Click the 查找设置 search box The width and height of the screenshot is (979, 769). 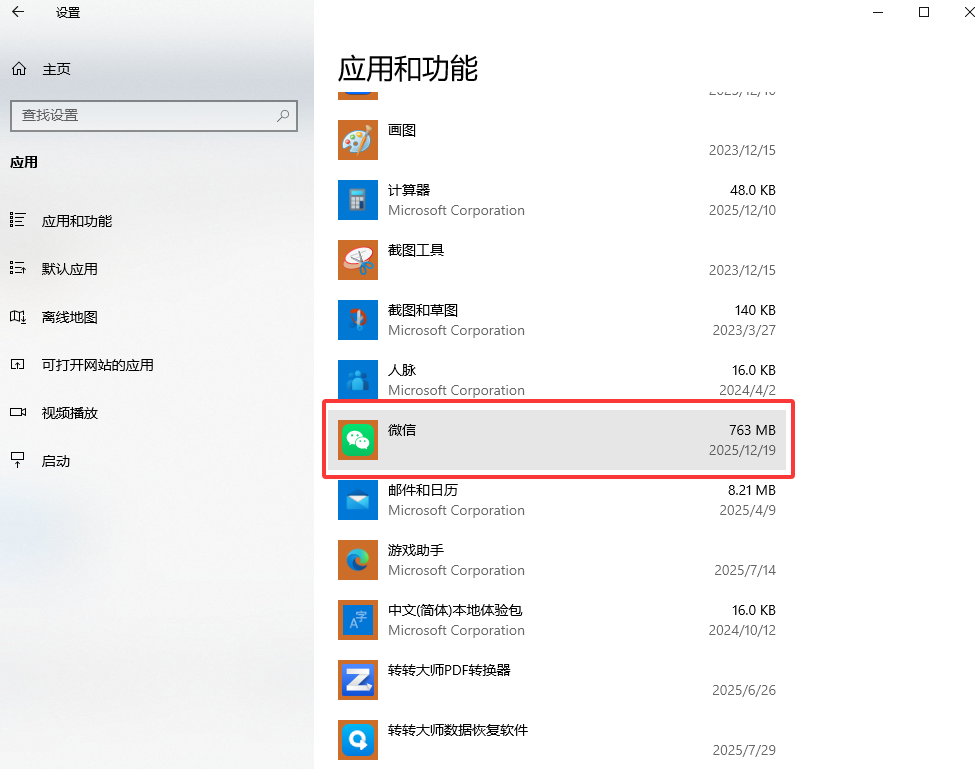click(154, 116)
